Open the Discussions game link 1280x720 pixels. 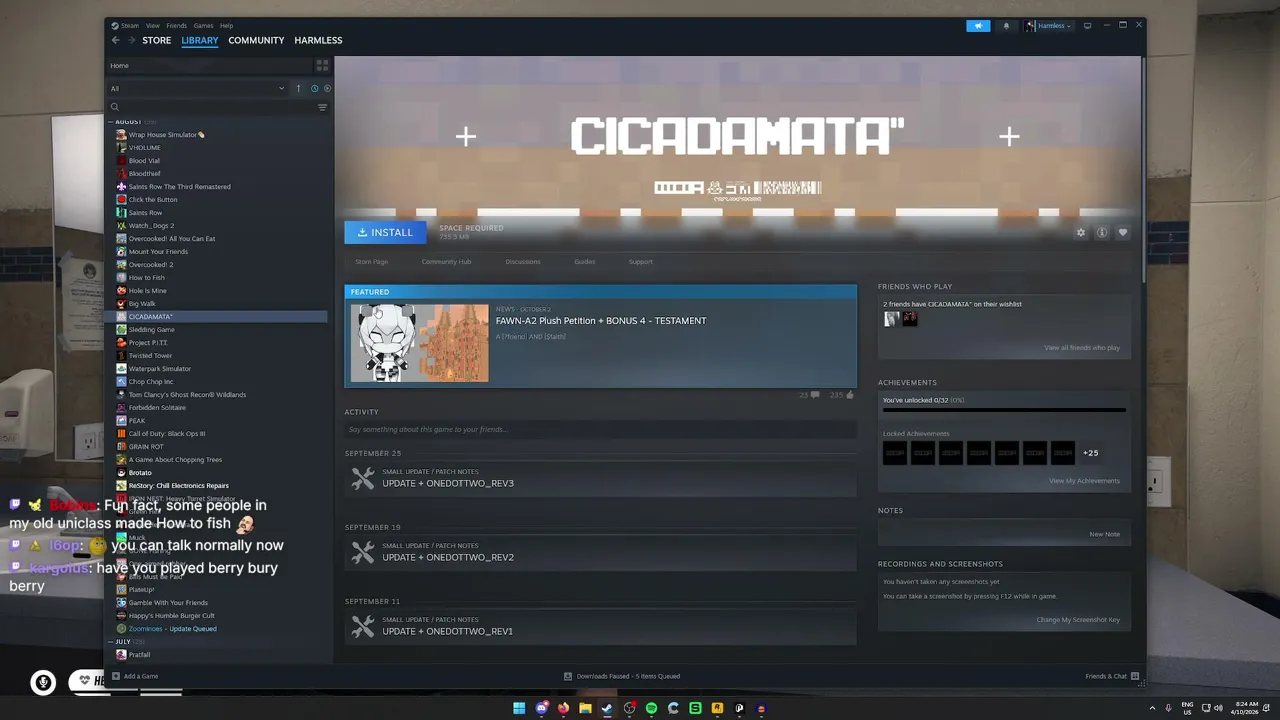[x=522, y=262]
